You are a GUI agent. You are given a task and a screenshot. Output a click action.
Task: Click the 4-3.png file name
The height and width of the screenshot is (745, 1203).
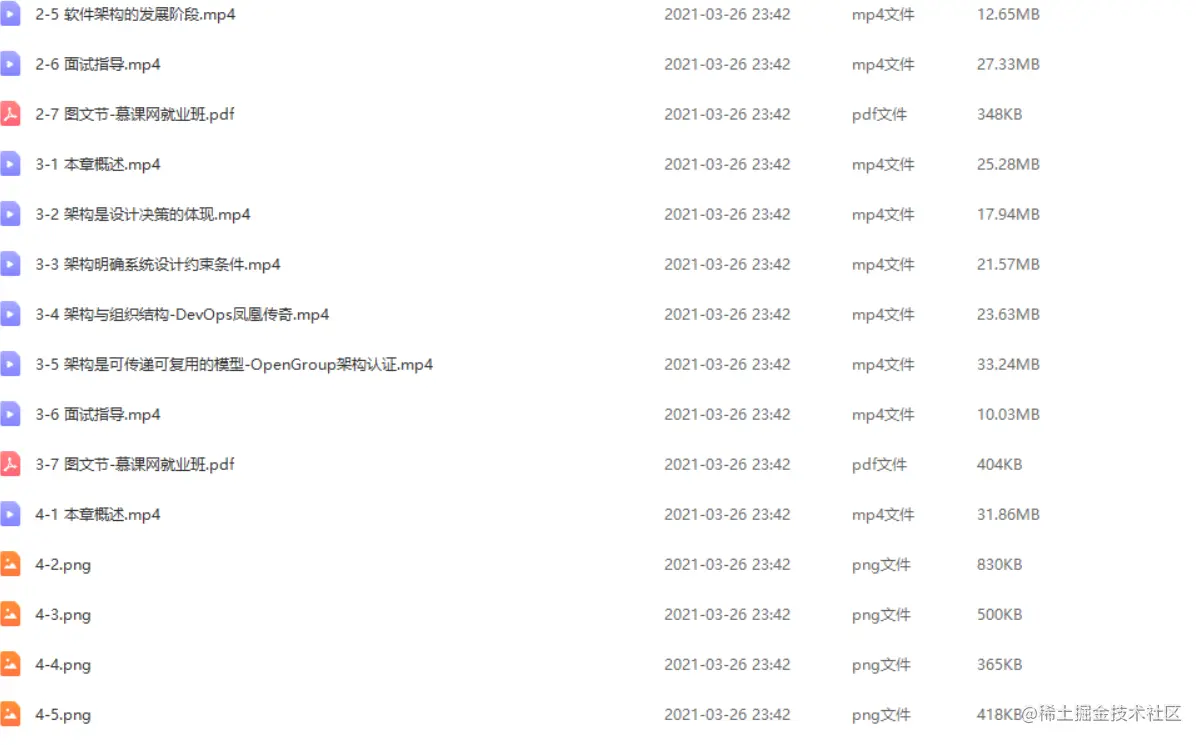pyautogui.click(x=63, y=614)
